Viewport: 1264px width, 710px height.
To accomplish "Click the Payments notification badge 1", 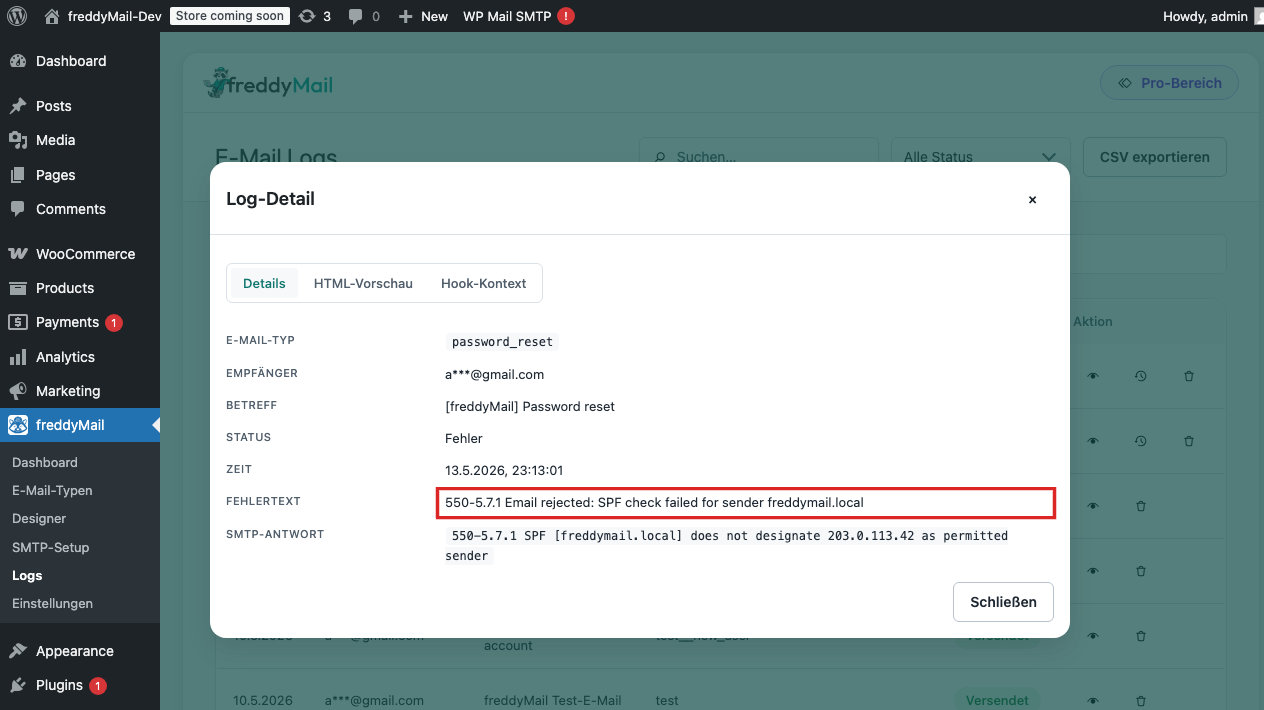I will (114, 323).
